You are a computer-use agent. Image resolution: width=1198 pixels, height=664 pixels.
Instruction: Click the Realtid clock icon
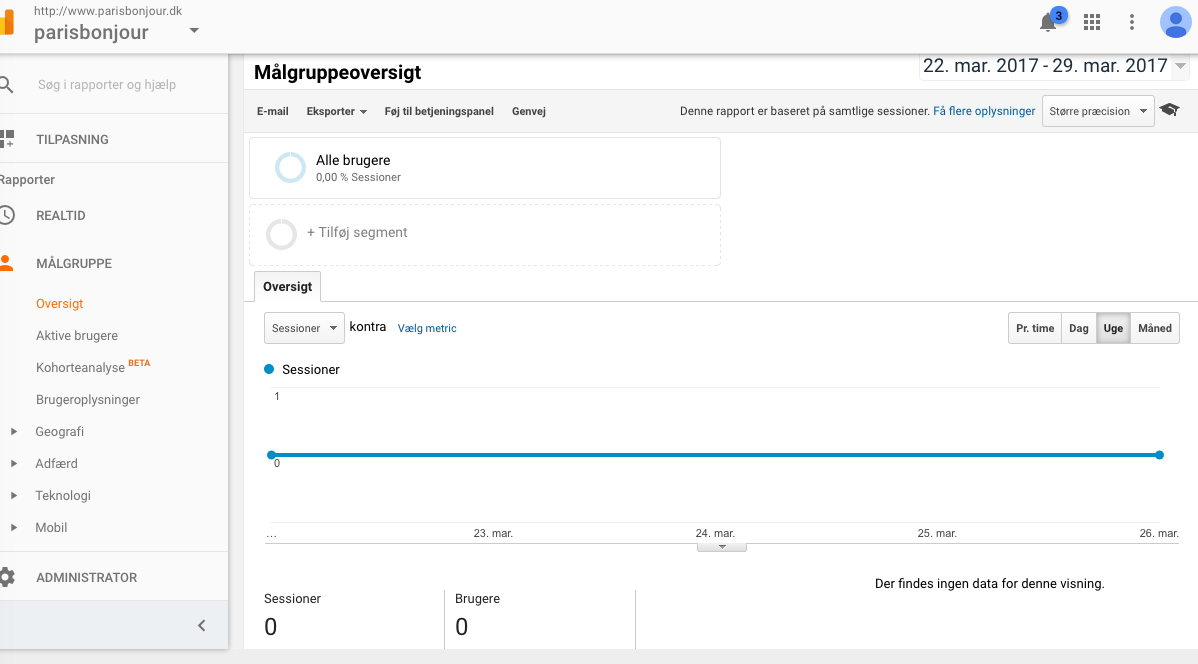pos(7,215)
